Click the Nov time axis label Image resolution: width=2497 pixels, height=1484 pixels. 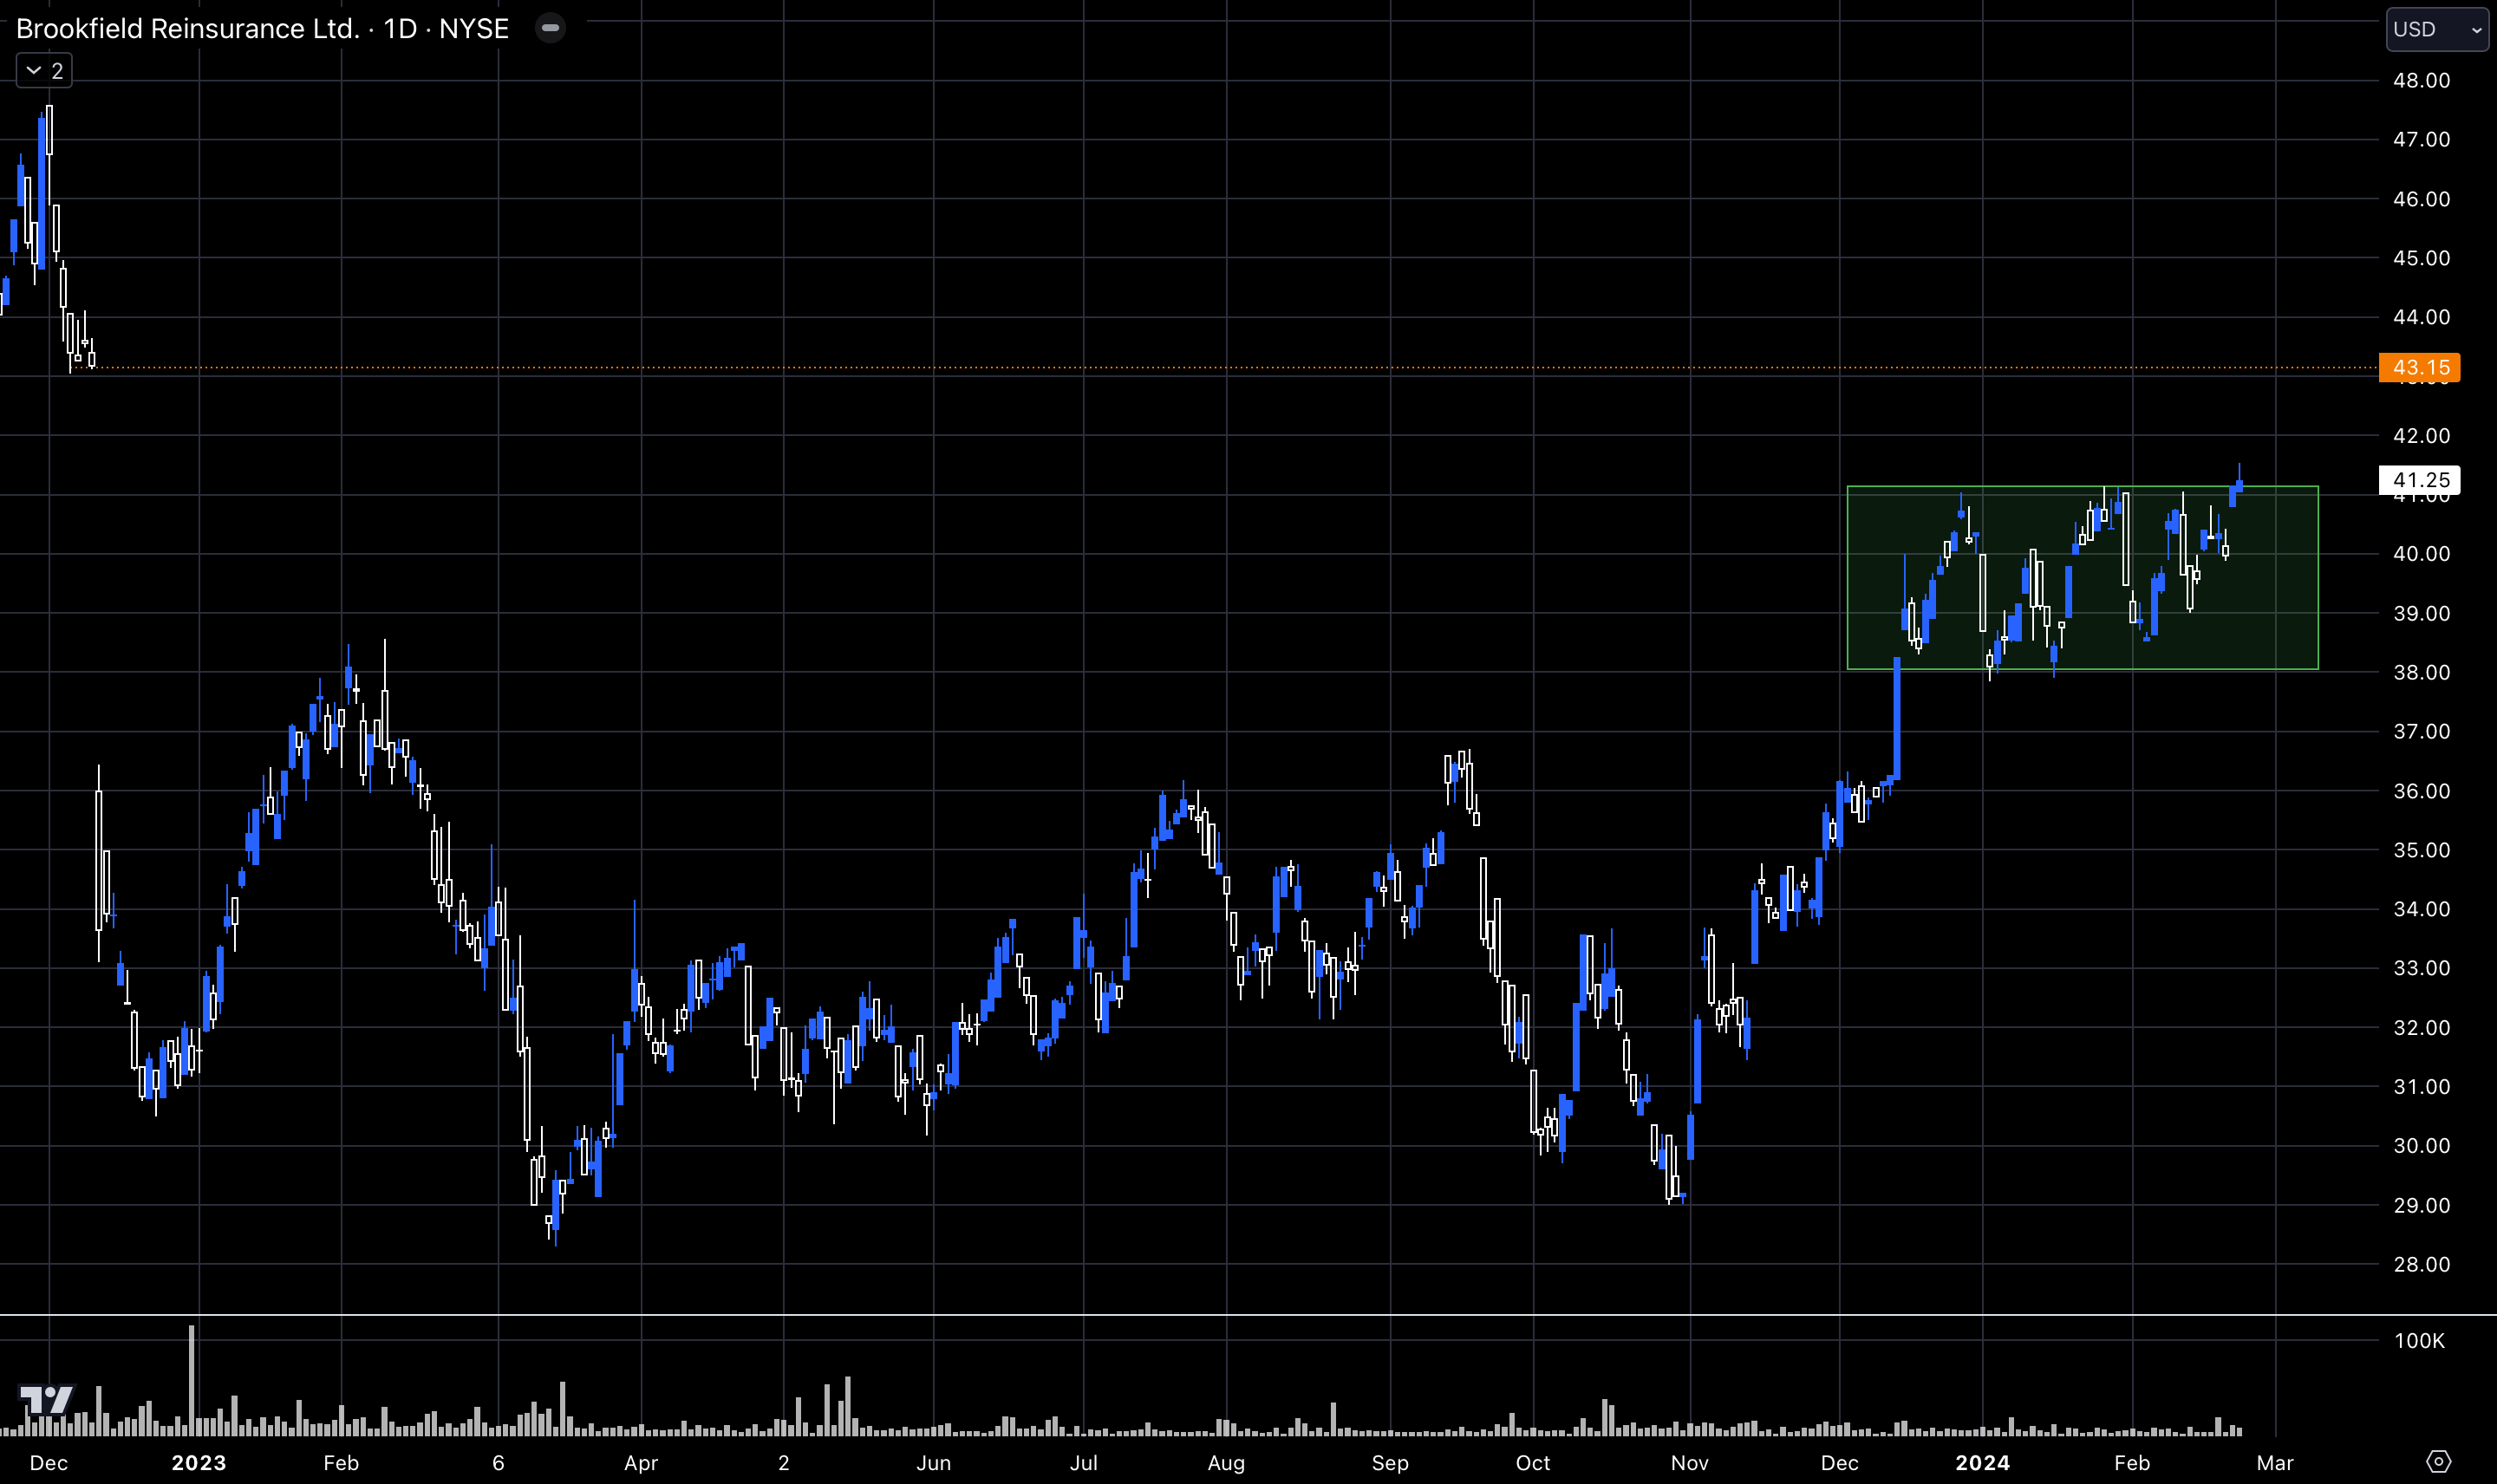point(1689,1463)
